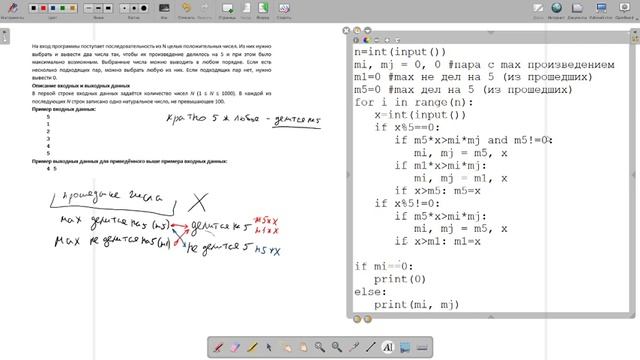640x360 pixels.
Task: Show the virtual keyboard
Action: [x=422, y=347]
